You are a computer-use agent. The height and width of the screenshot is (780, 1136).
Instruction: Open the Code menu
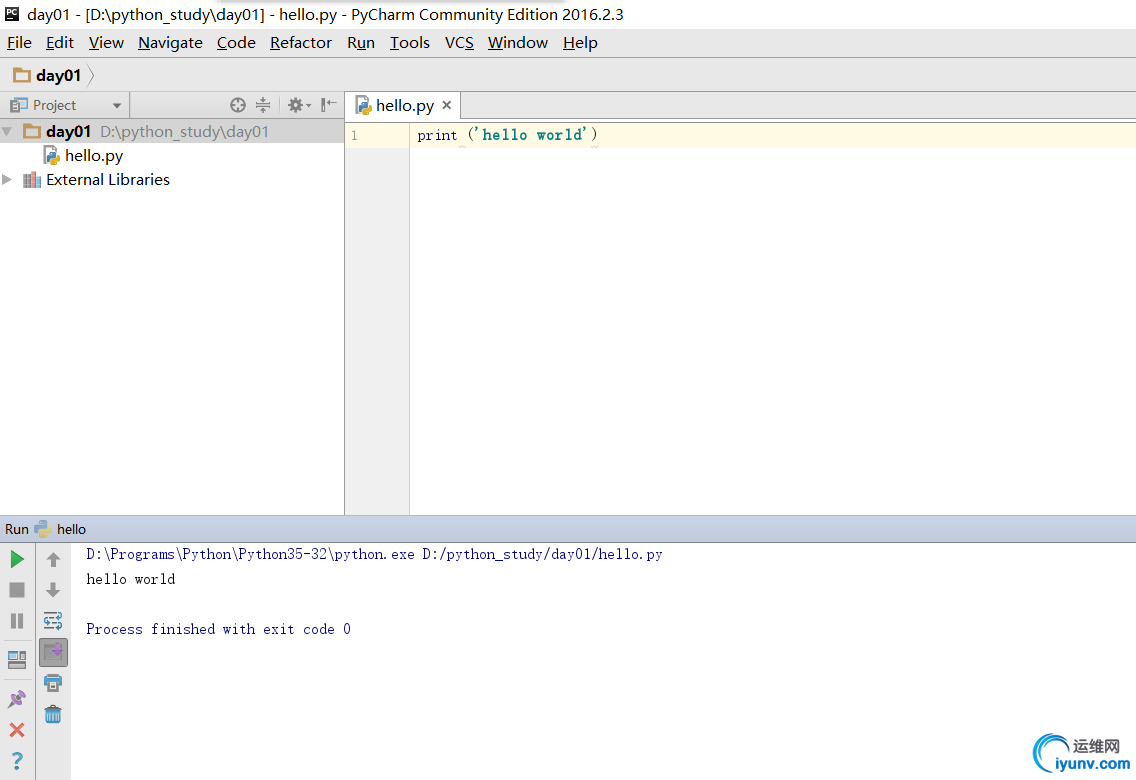click(x=236, y=43)
